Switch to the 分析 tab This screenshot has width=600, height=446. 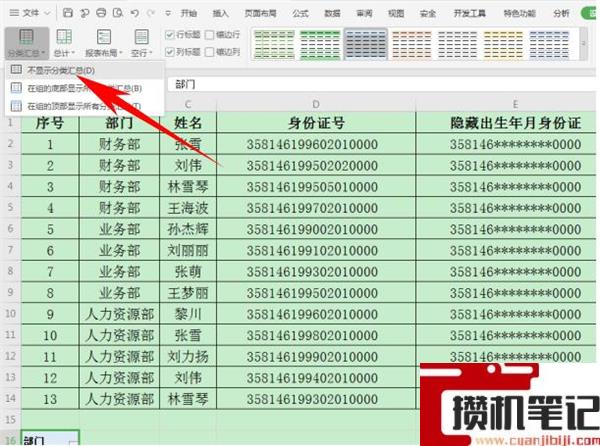point(561,13)
